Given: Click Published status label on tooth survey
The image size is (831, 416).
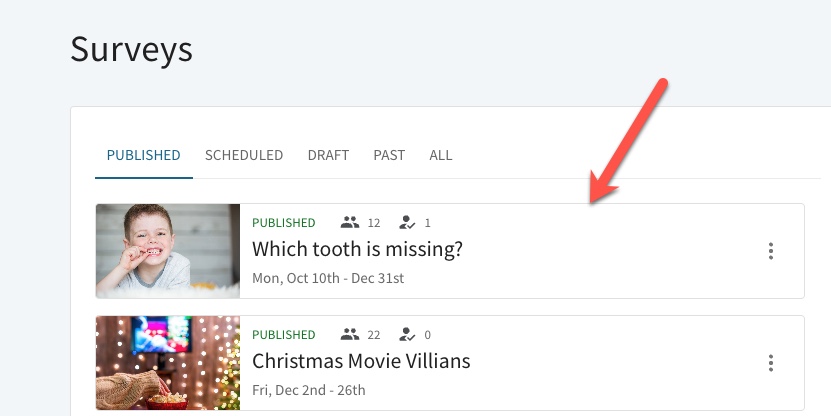Looking at the screenshot, I should point(284,223).
